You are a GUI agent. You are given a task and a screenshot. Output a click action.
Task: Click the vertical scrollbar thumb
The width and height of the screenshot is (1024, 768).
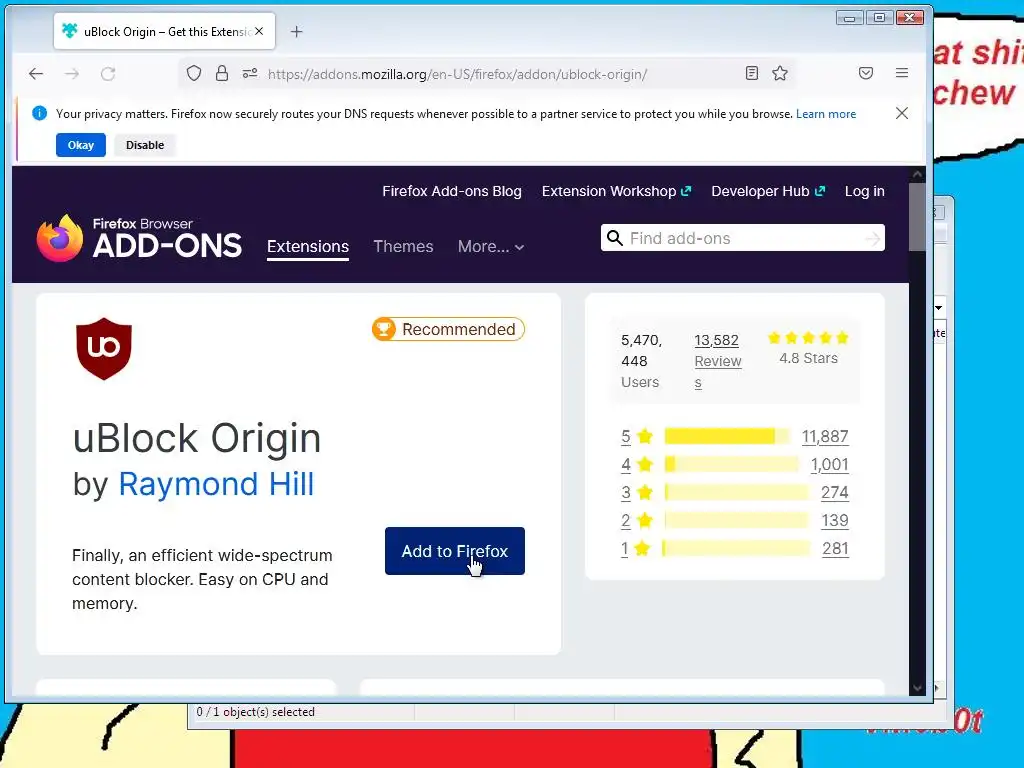[917, 217]
